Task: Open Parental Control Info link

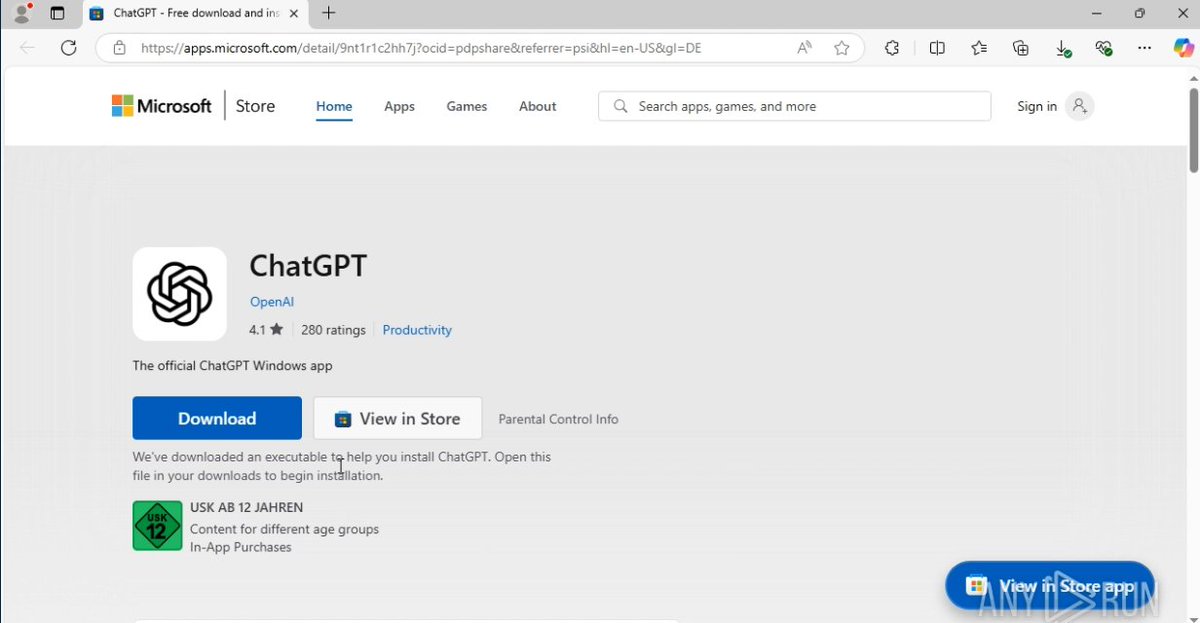Action: pos(558,419)
